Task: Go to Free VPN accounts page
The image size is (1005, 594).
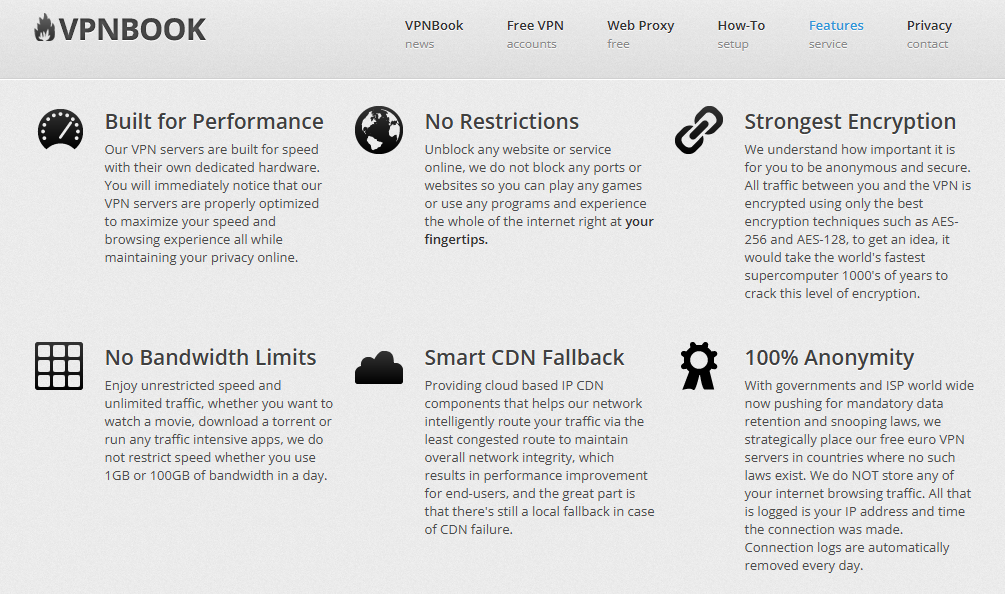Action: 535,33
